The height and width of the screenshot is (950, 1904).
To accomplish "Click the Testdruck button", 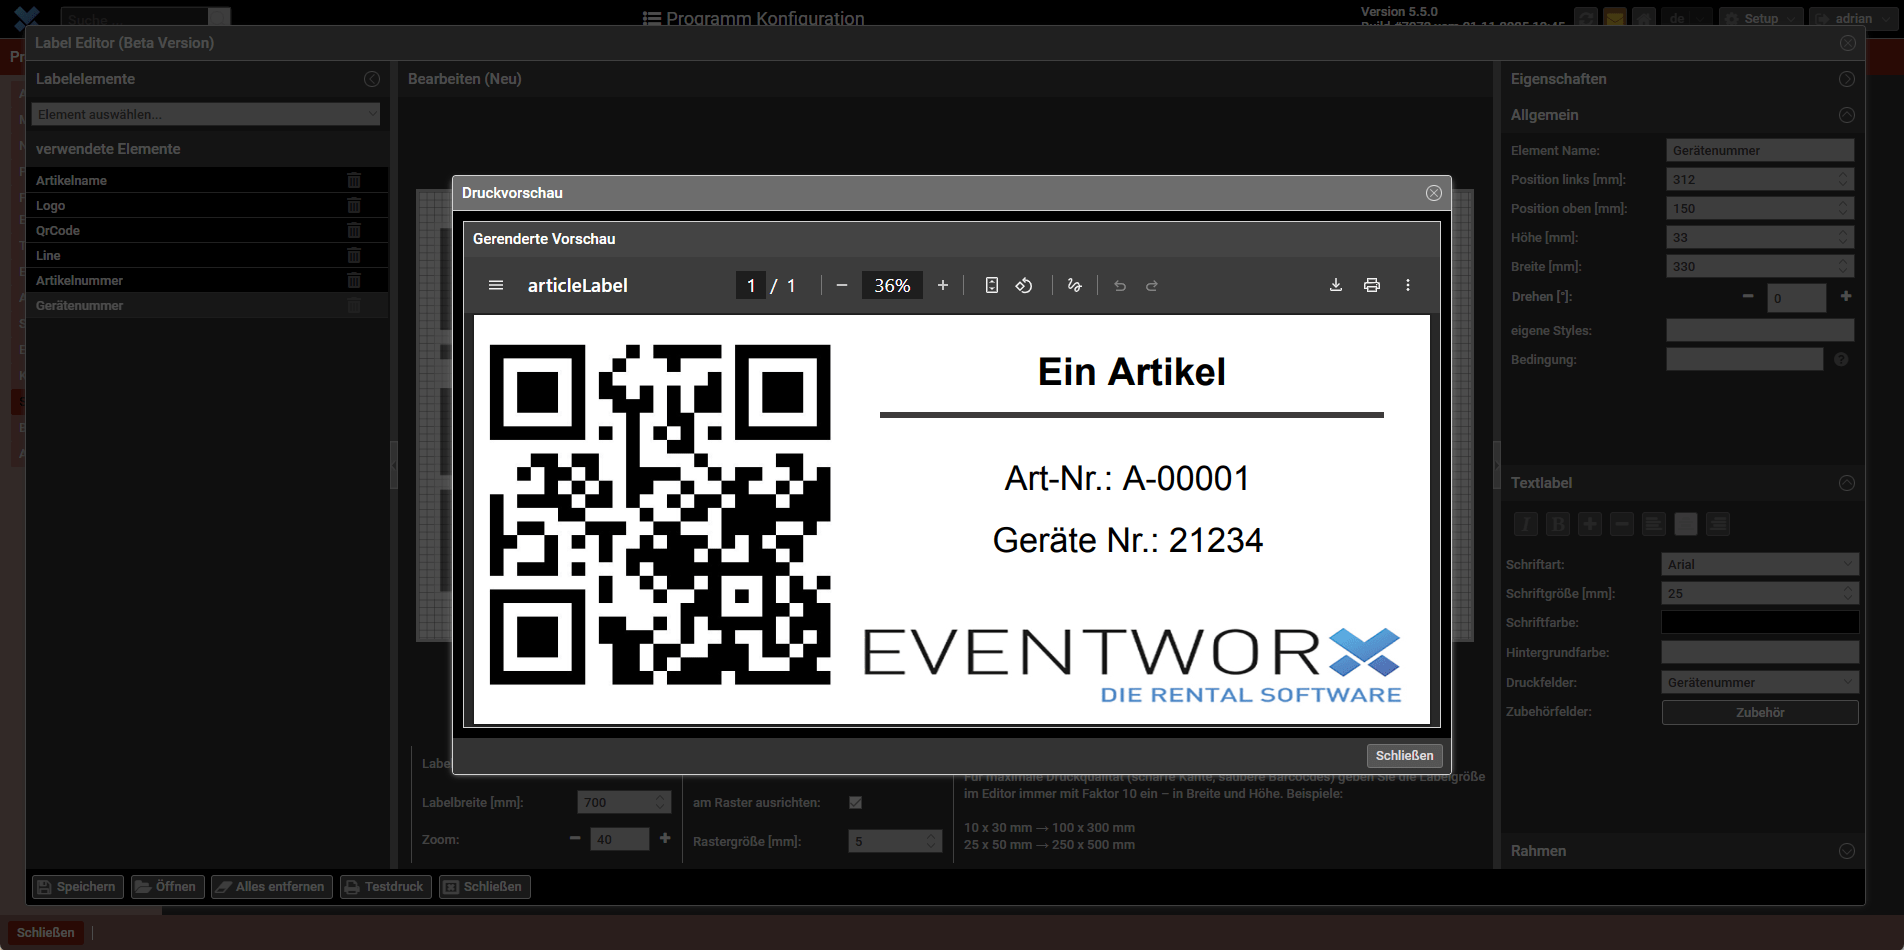I will click(x=384, y=886).
